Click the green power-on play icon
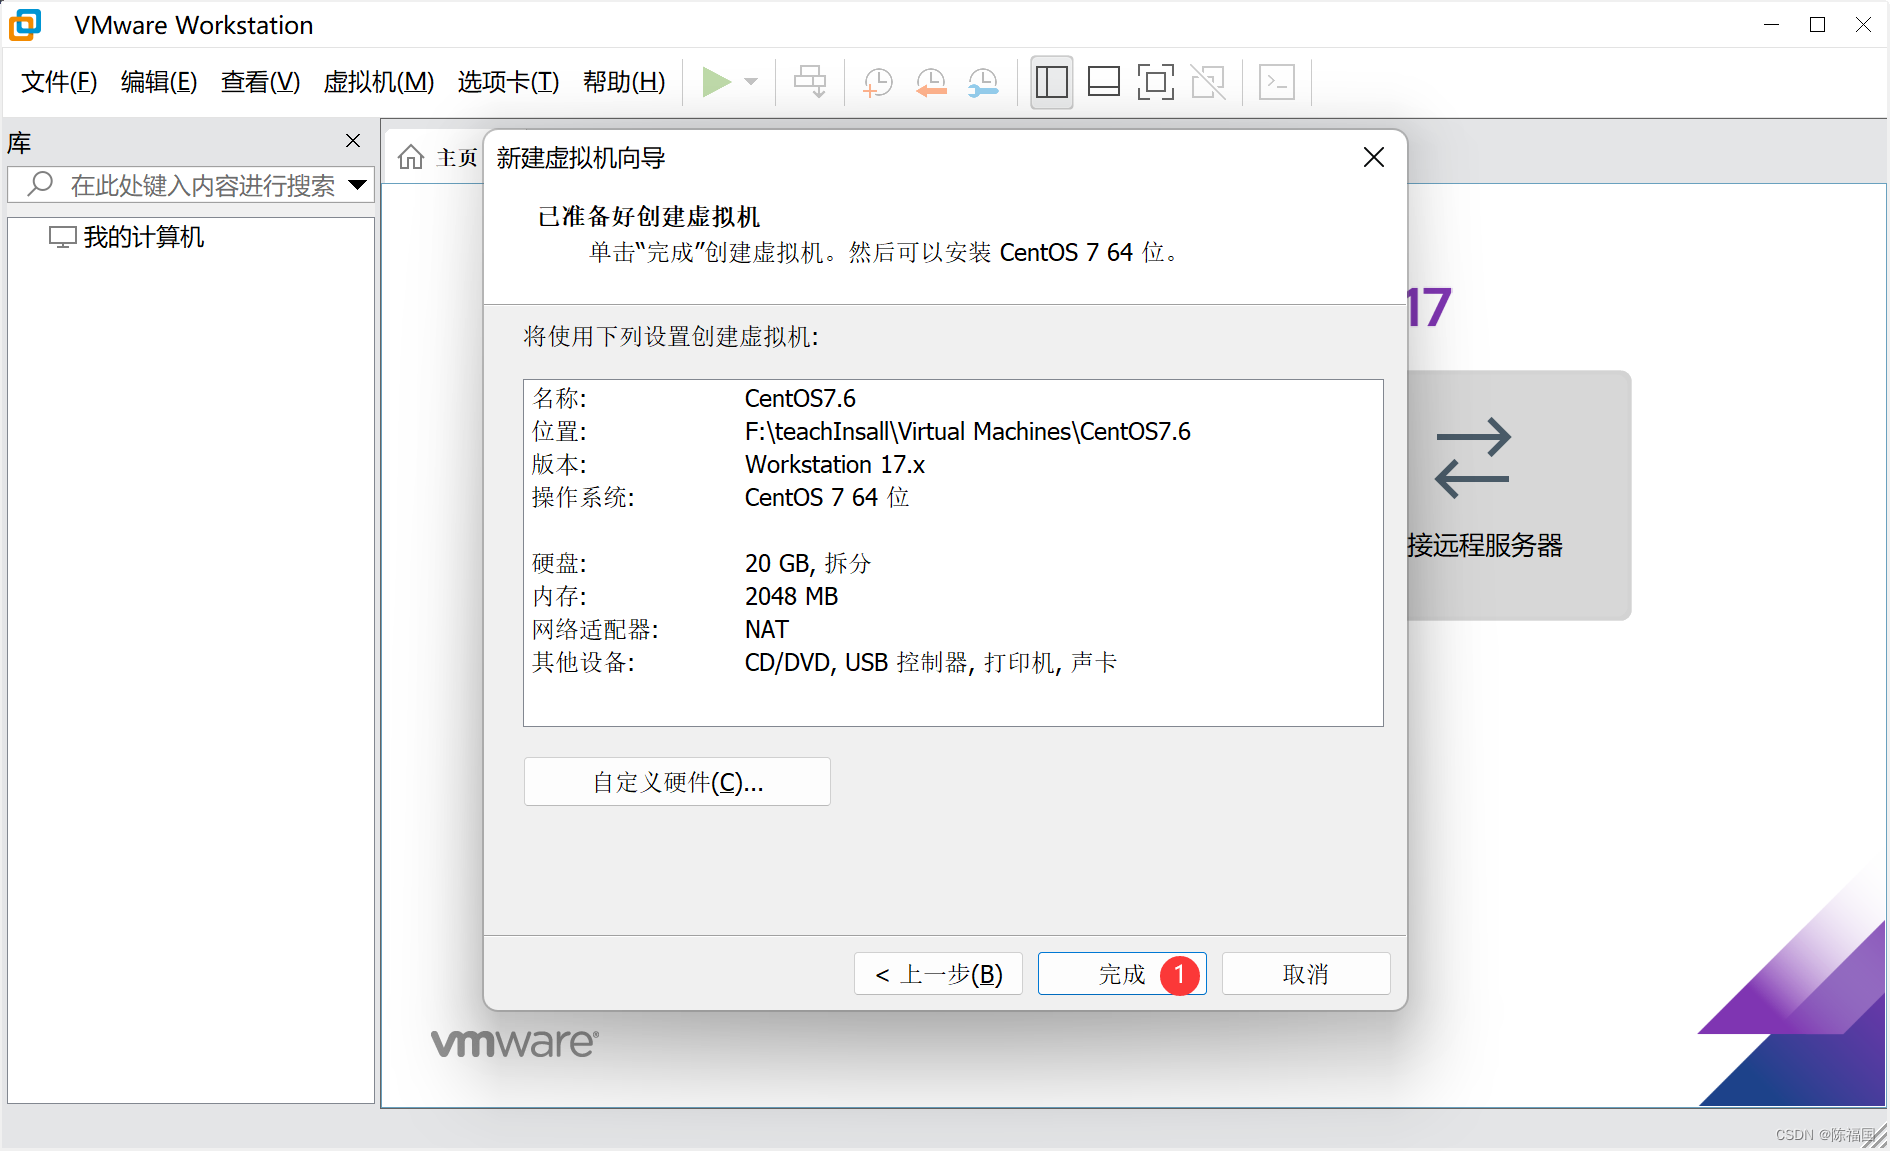 click(x=716, y=82)
